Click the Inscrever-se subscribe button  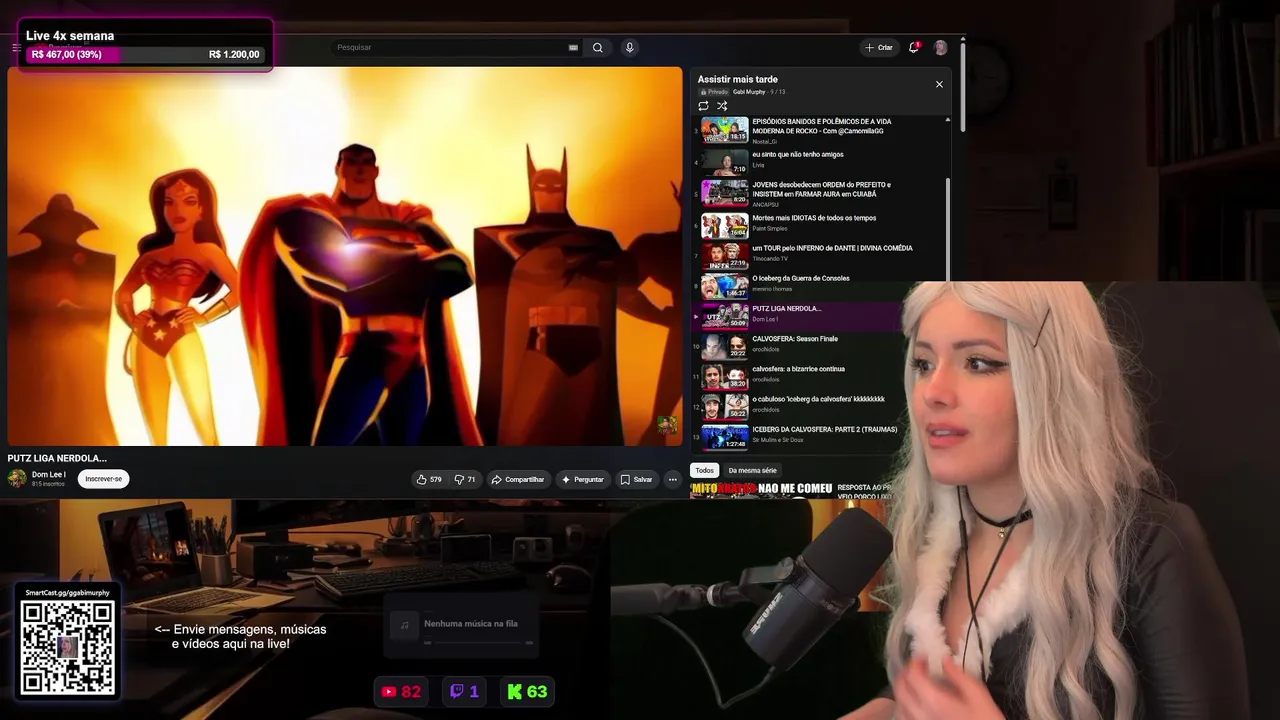[x=103, y=479]
